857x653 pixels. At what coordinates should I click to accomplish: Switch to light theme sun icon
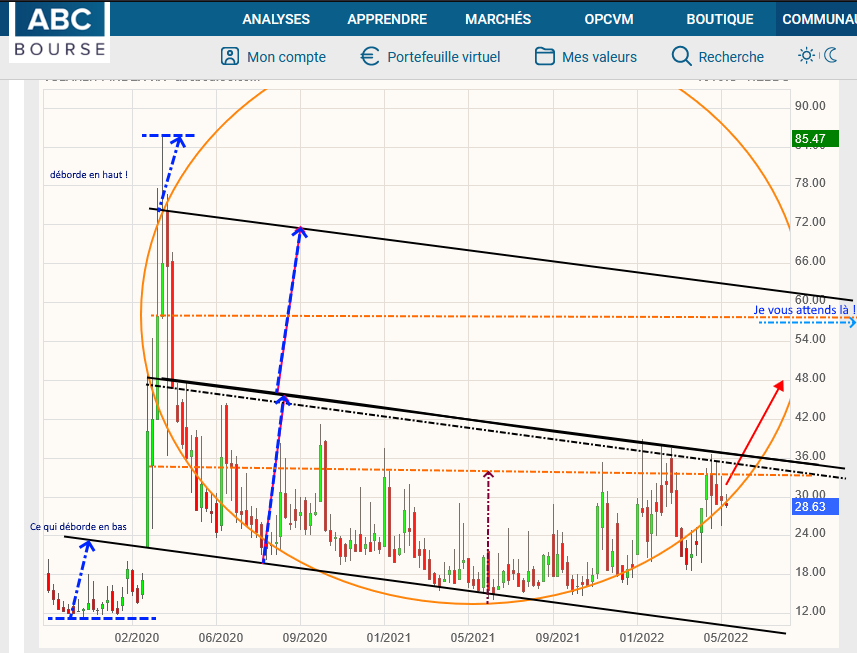(x=806, y=55)
